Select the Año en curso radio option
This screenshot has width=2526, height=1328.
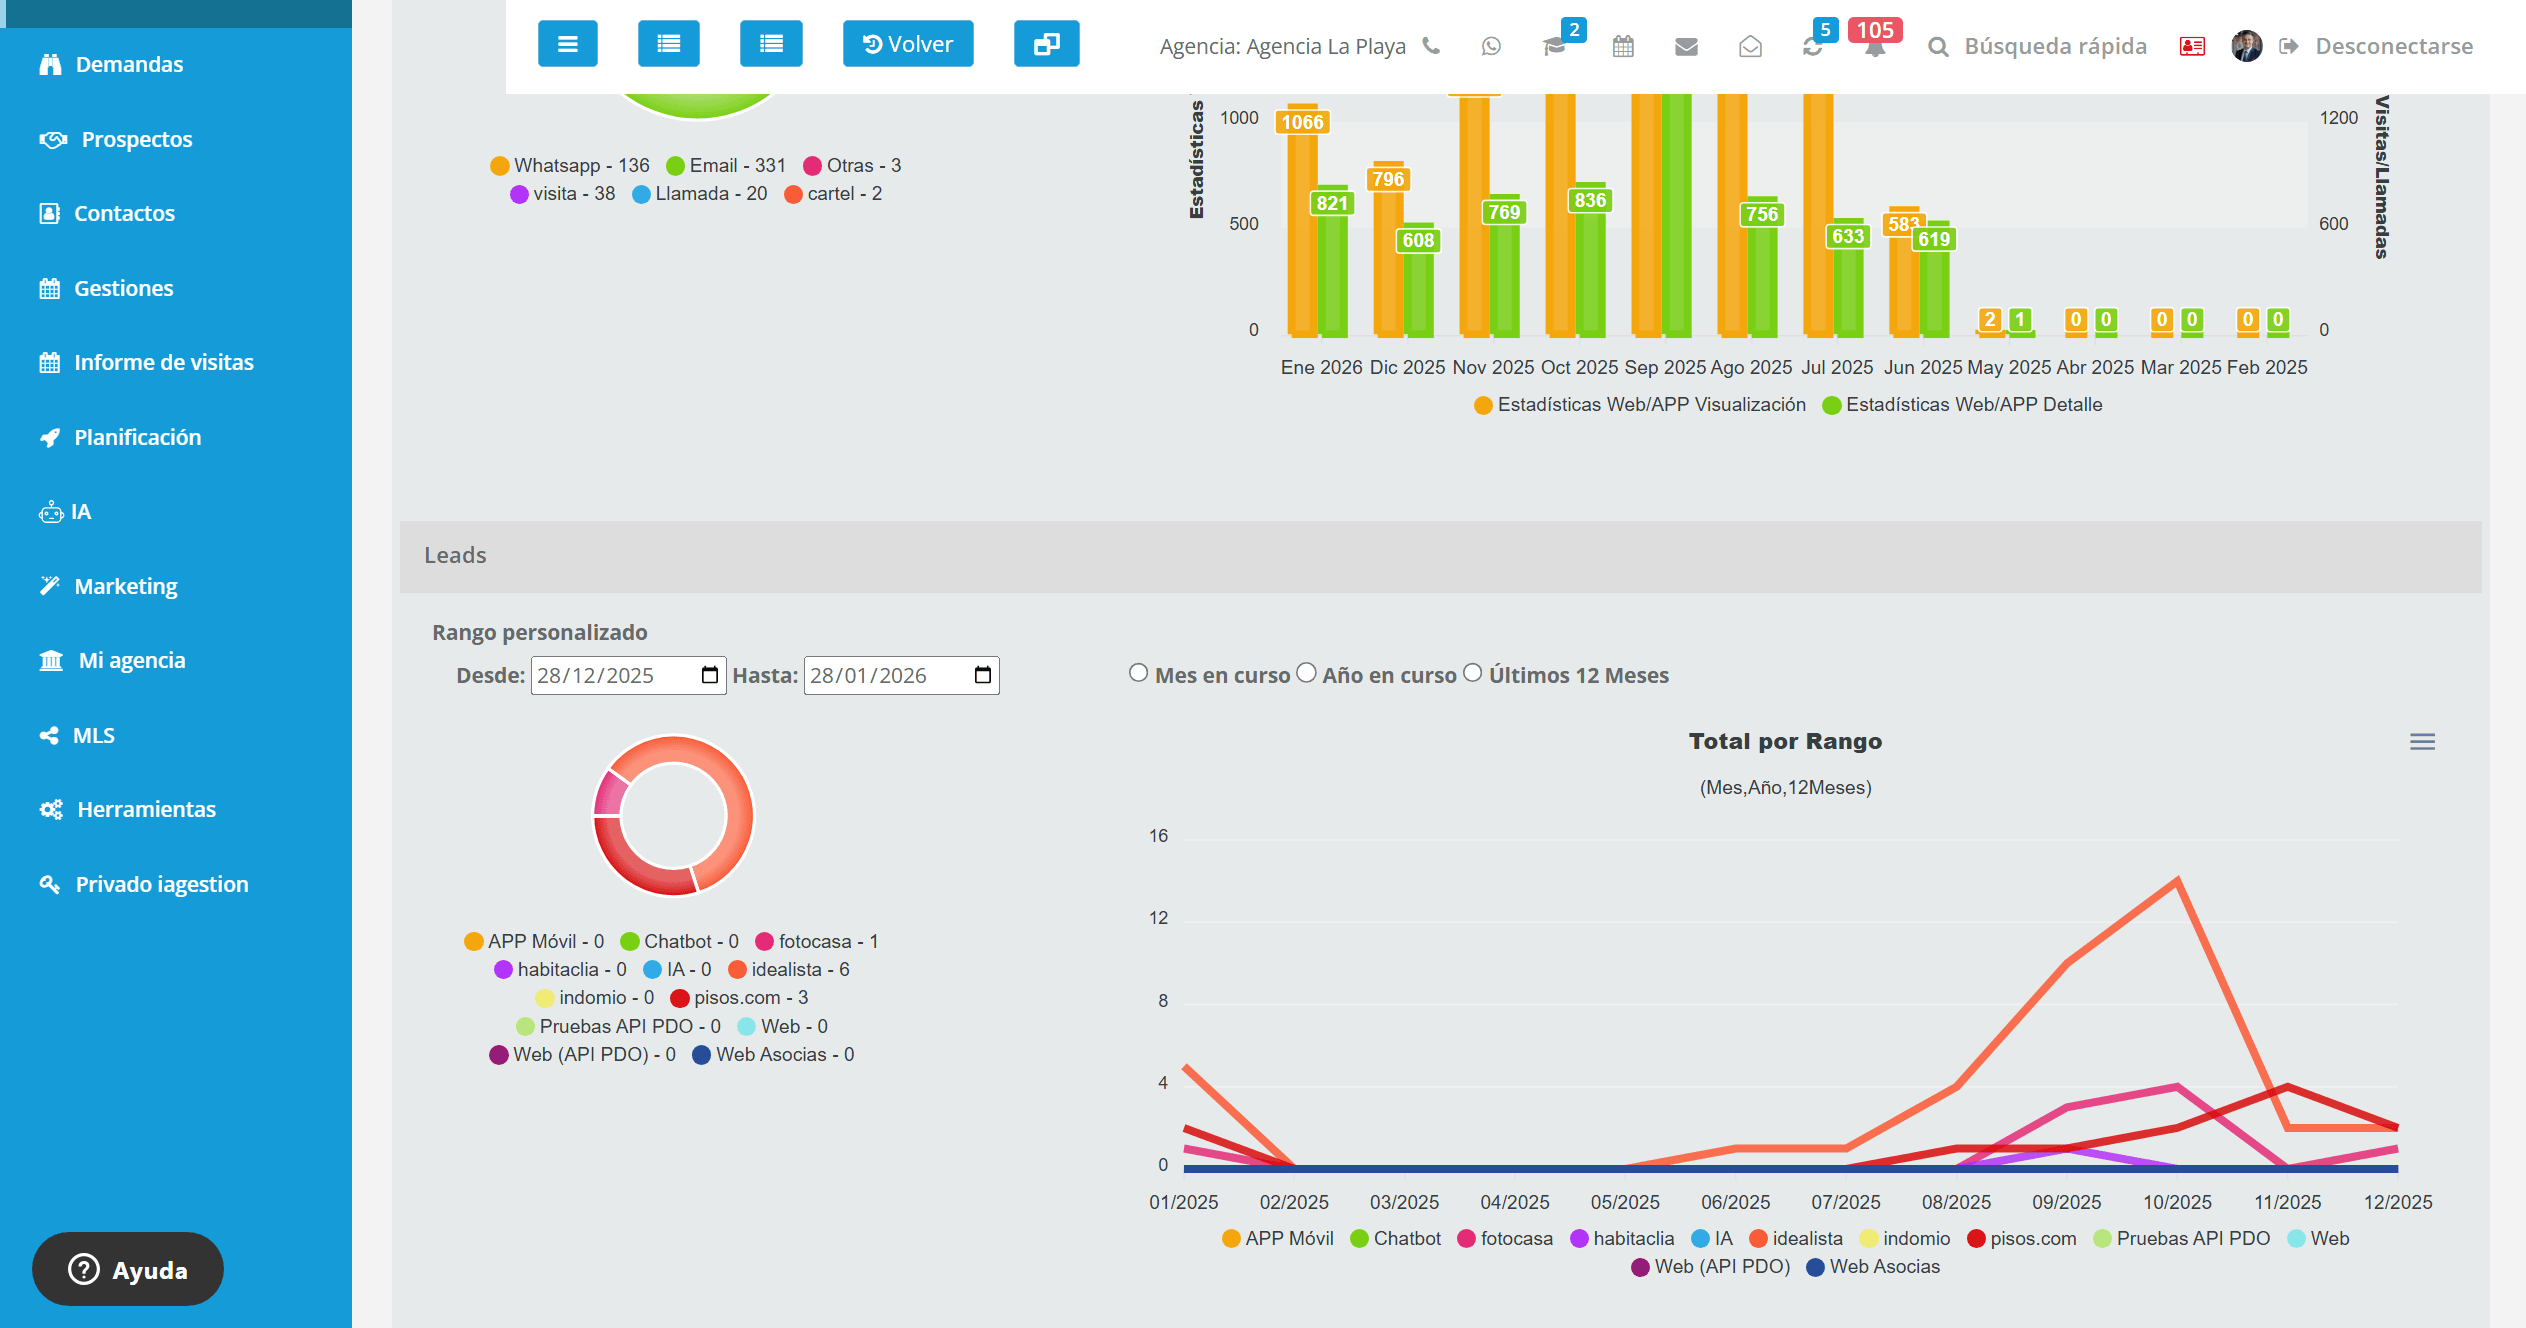pyautogui.click(x=1306, y=673)
